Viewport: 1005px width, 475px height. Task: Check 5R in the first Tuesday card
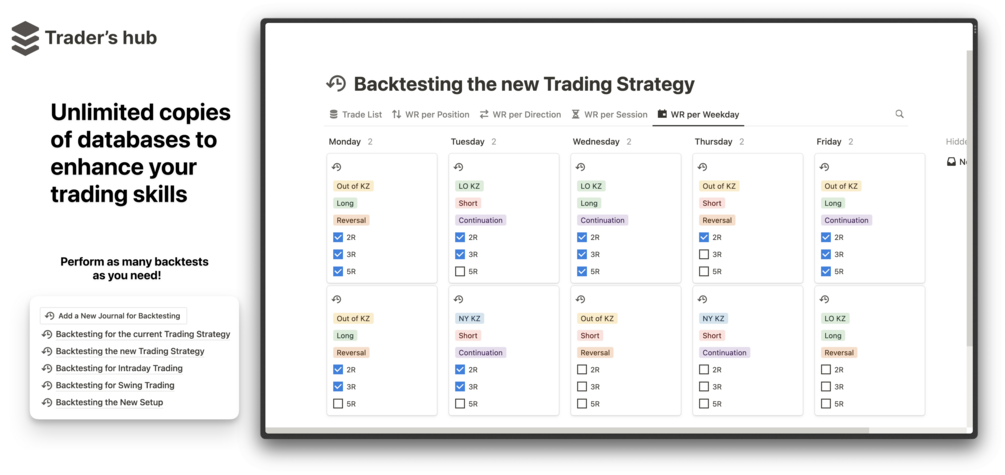click(x=460, y=271)
